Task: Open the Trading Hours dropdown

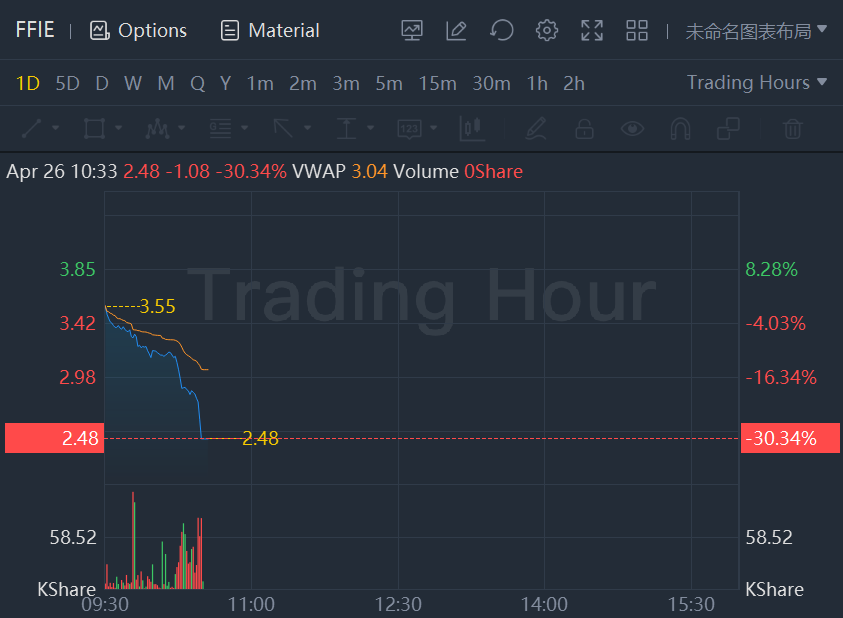Action: (757, 83)
